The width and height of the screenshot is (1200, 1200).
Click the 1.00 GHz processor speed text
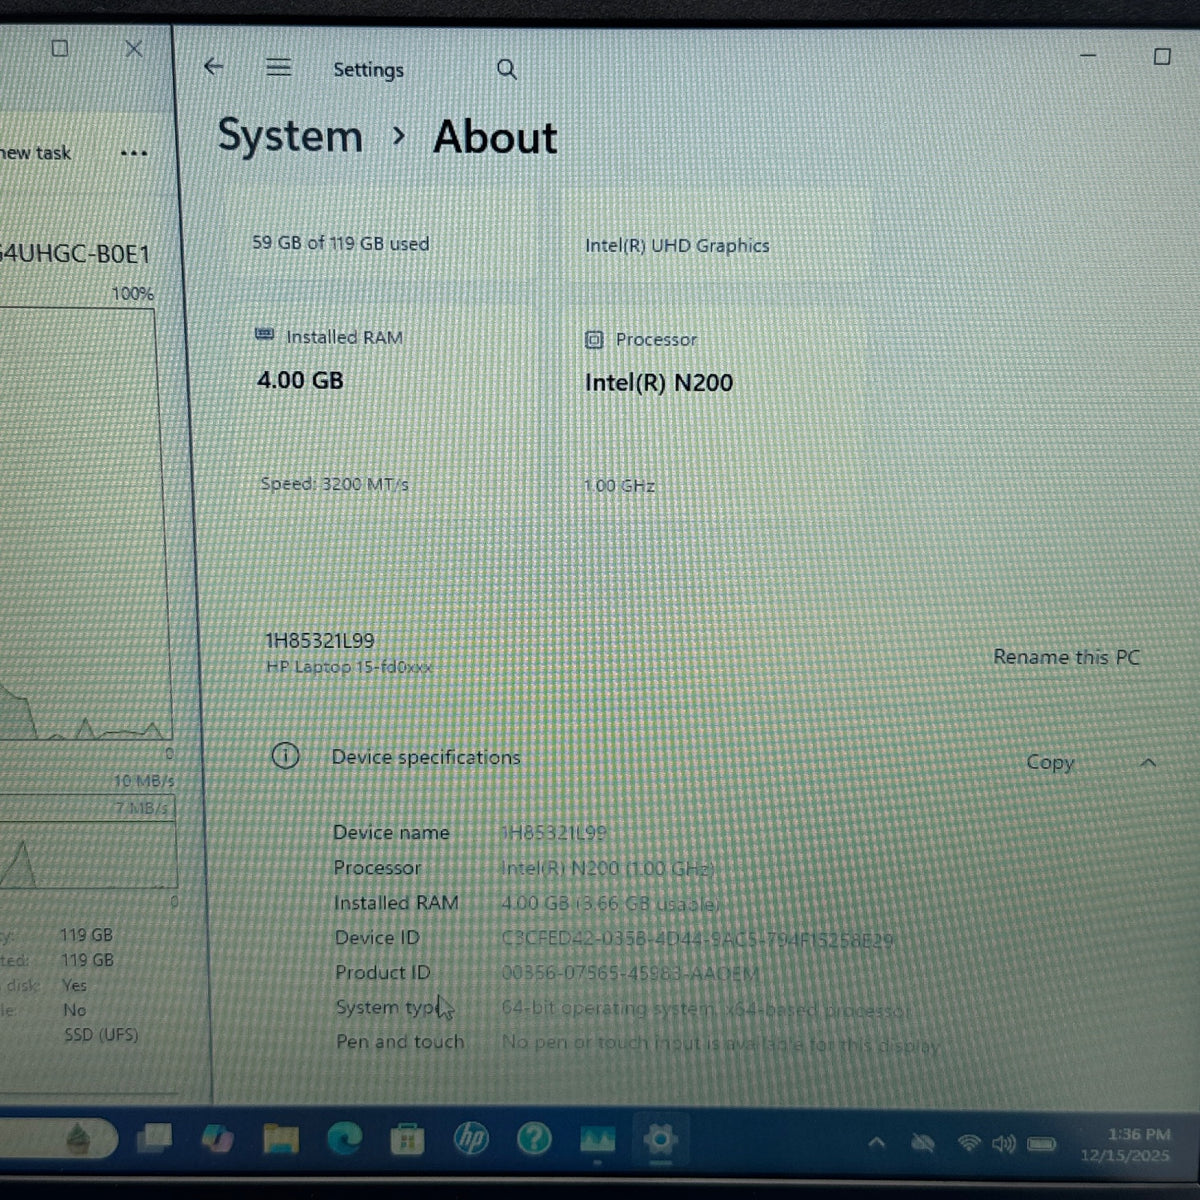point(619,486)
